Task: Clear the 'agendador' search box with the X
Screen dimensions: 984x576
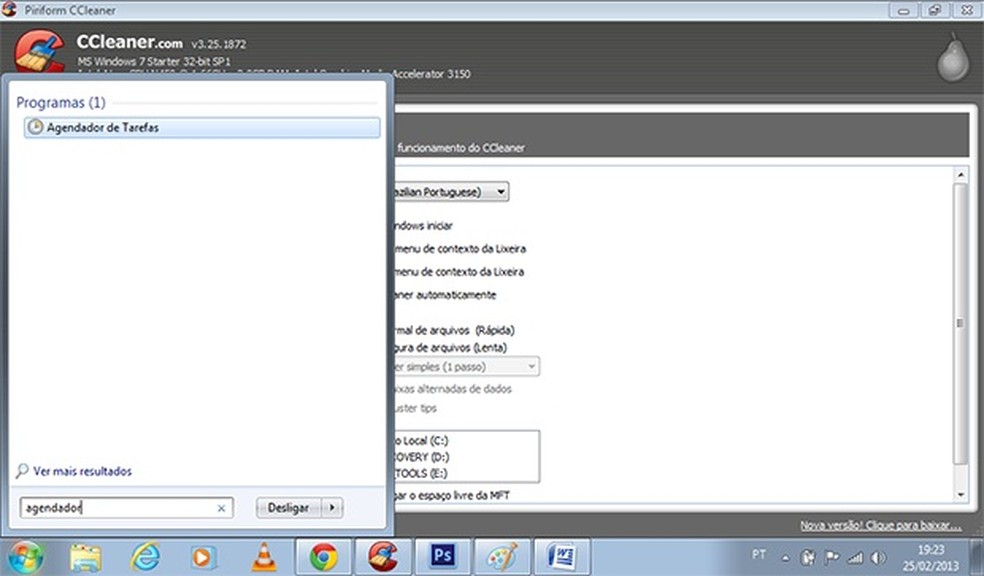Action: click(x=221, y=507)
